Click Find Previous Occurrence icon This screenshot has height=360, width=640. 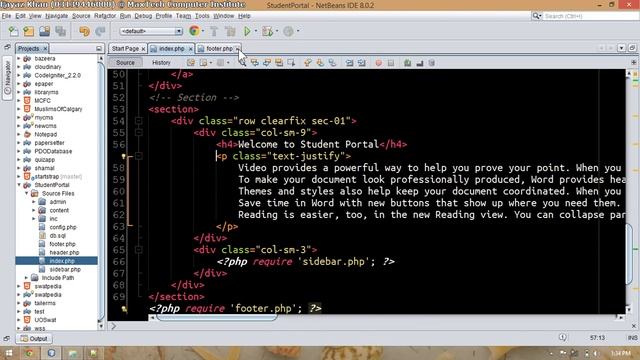pyautogui.click(x=255, y=63)
